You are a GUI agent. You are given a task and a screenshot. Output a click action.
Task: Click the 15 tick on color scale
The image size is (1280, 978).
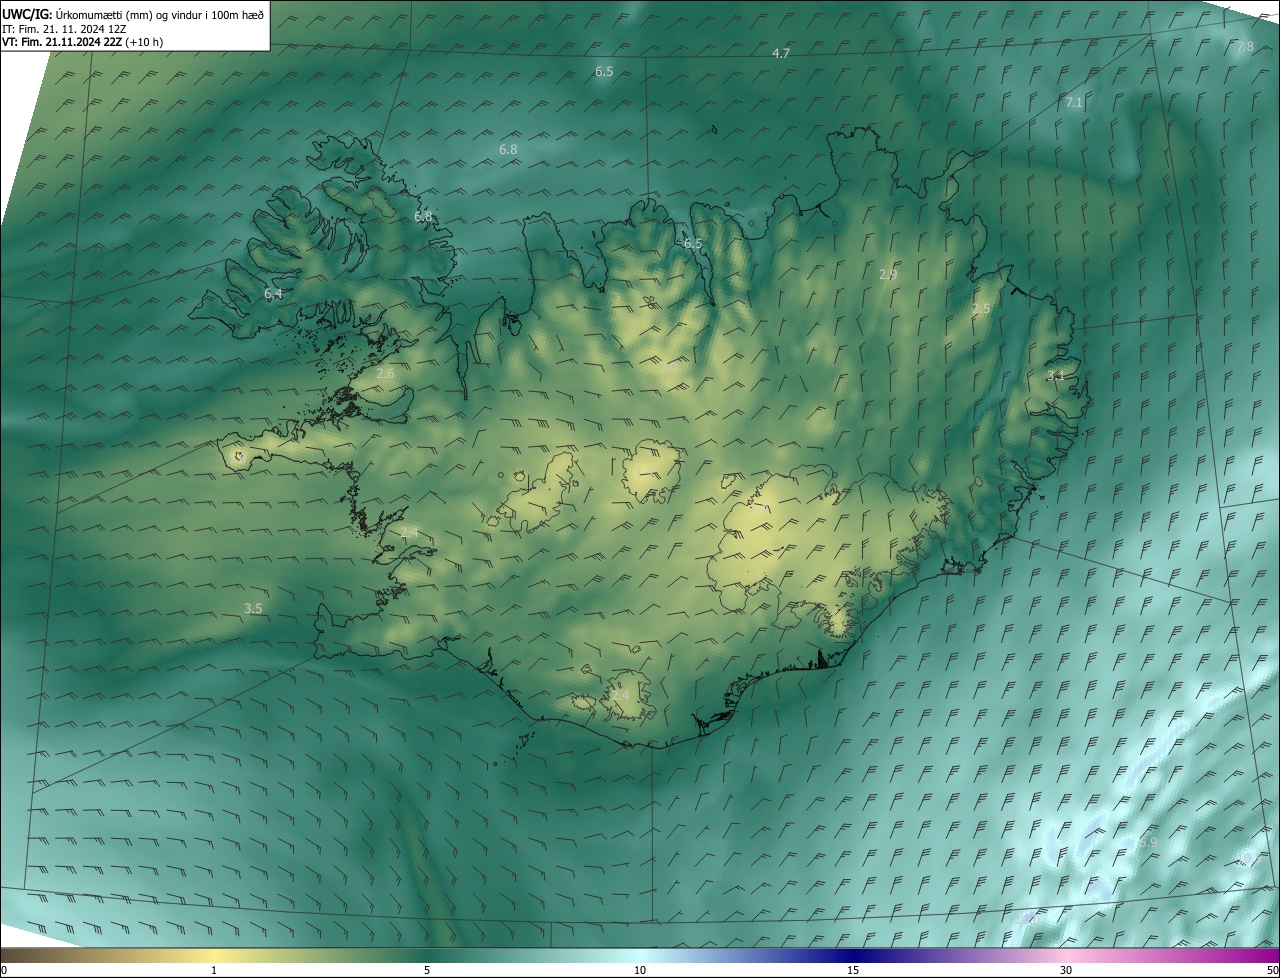(x=853, y=970)
